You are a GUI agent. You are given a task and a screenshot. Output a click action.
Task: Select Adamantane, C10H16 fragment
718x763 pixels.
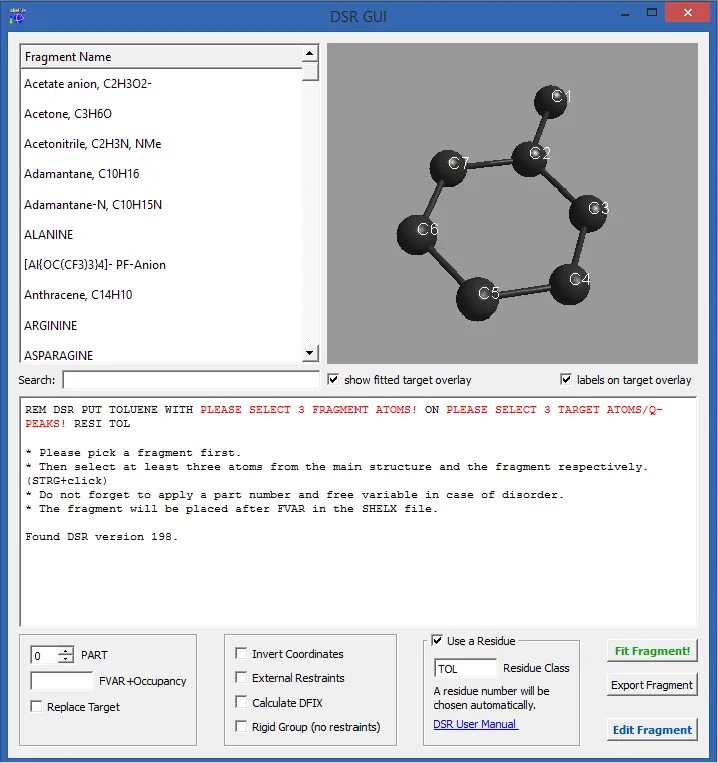coord(161,174)
